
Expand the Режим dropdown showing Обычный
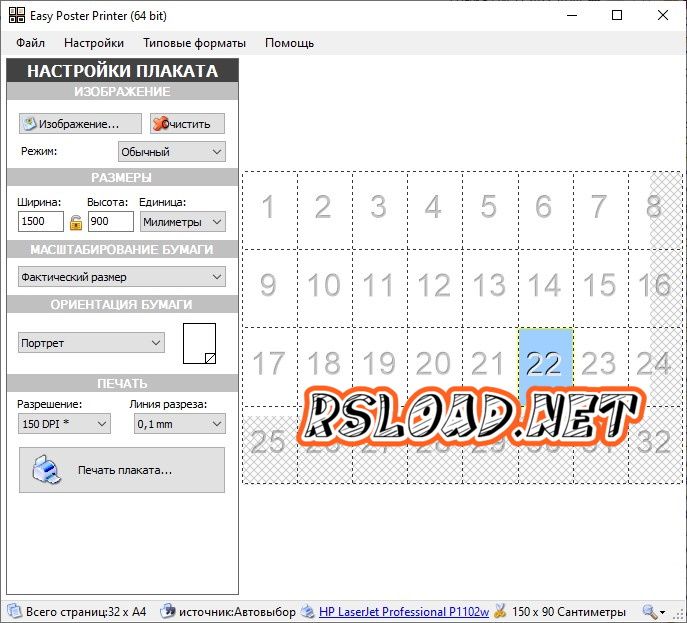pyautogui.click(x=172, y=152)
